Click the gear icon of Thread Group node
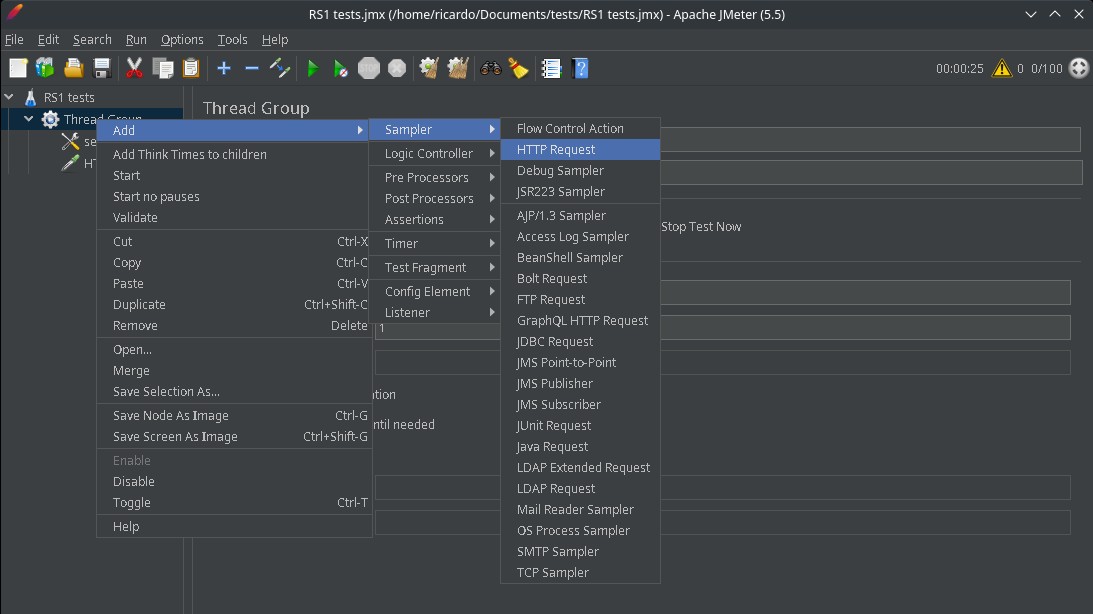Screen dimensions: 1093x614 point(50,119)
